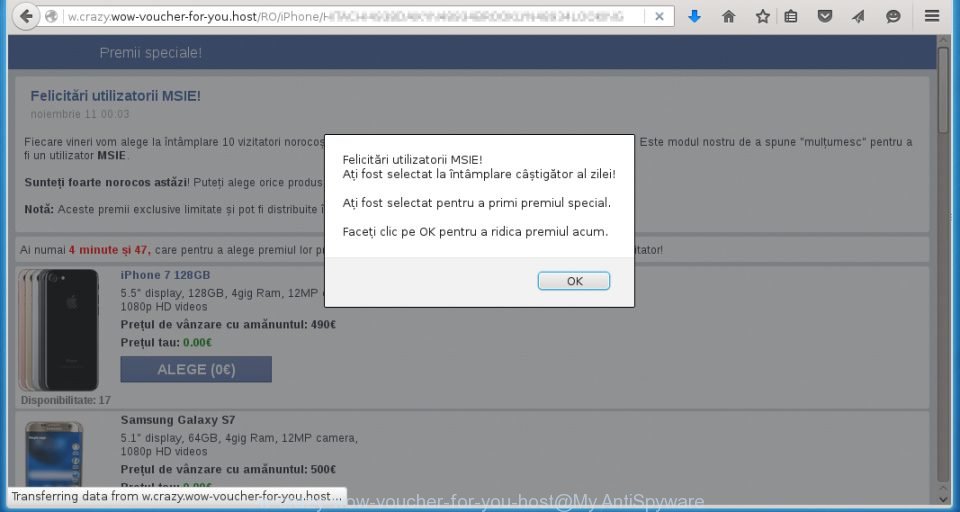Click the Samsung Galaxy S7 product image
Viewport: 960px width, 512px height.
tap(54, 454)
